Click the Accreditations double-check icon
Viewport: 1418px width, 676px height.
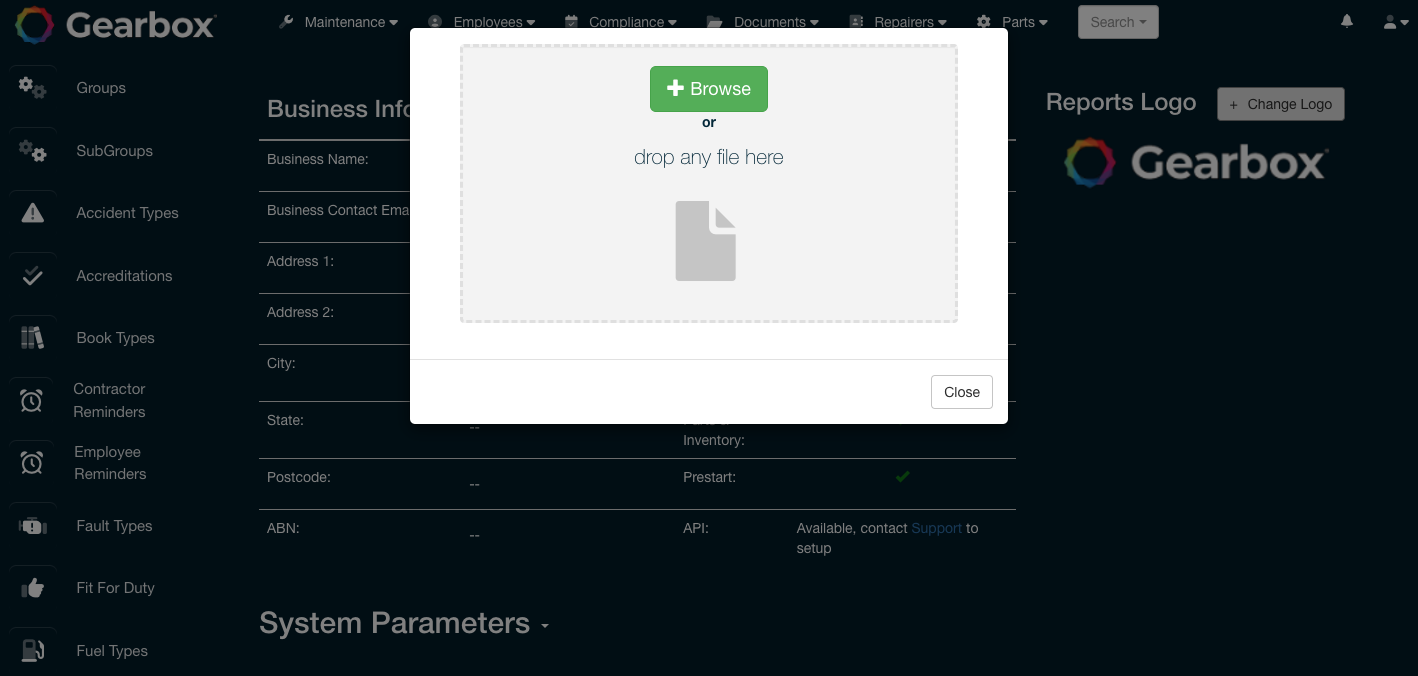pos(32,276)
